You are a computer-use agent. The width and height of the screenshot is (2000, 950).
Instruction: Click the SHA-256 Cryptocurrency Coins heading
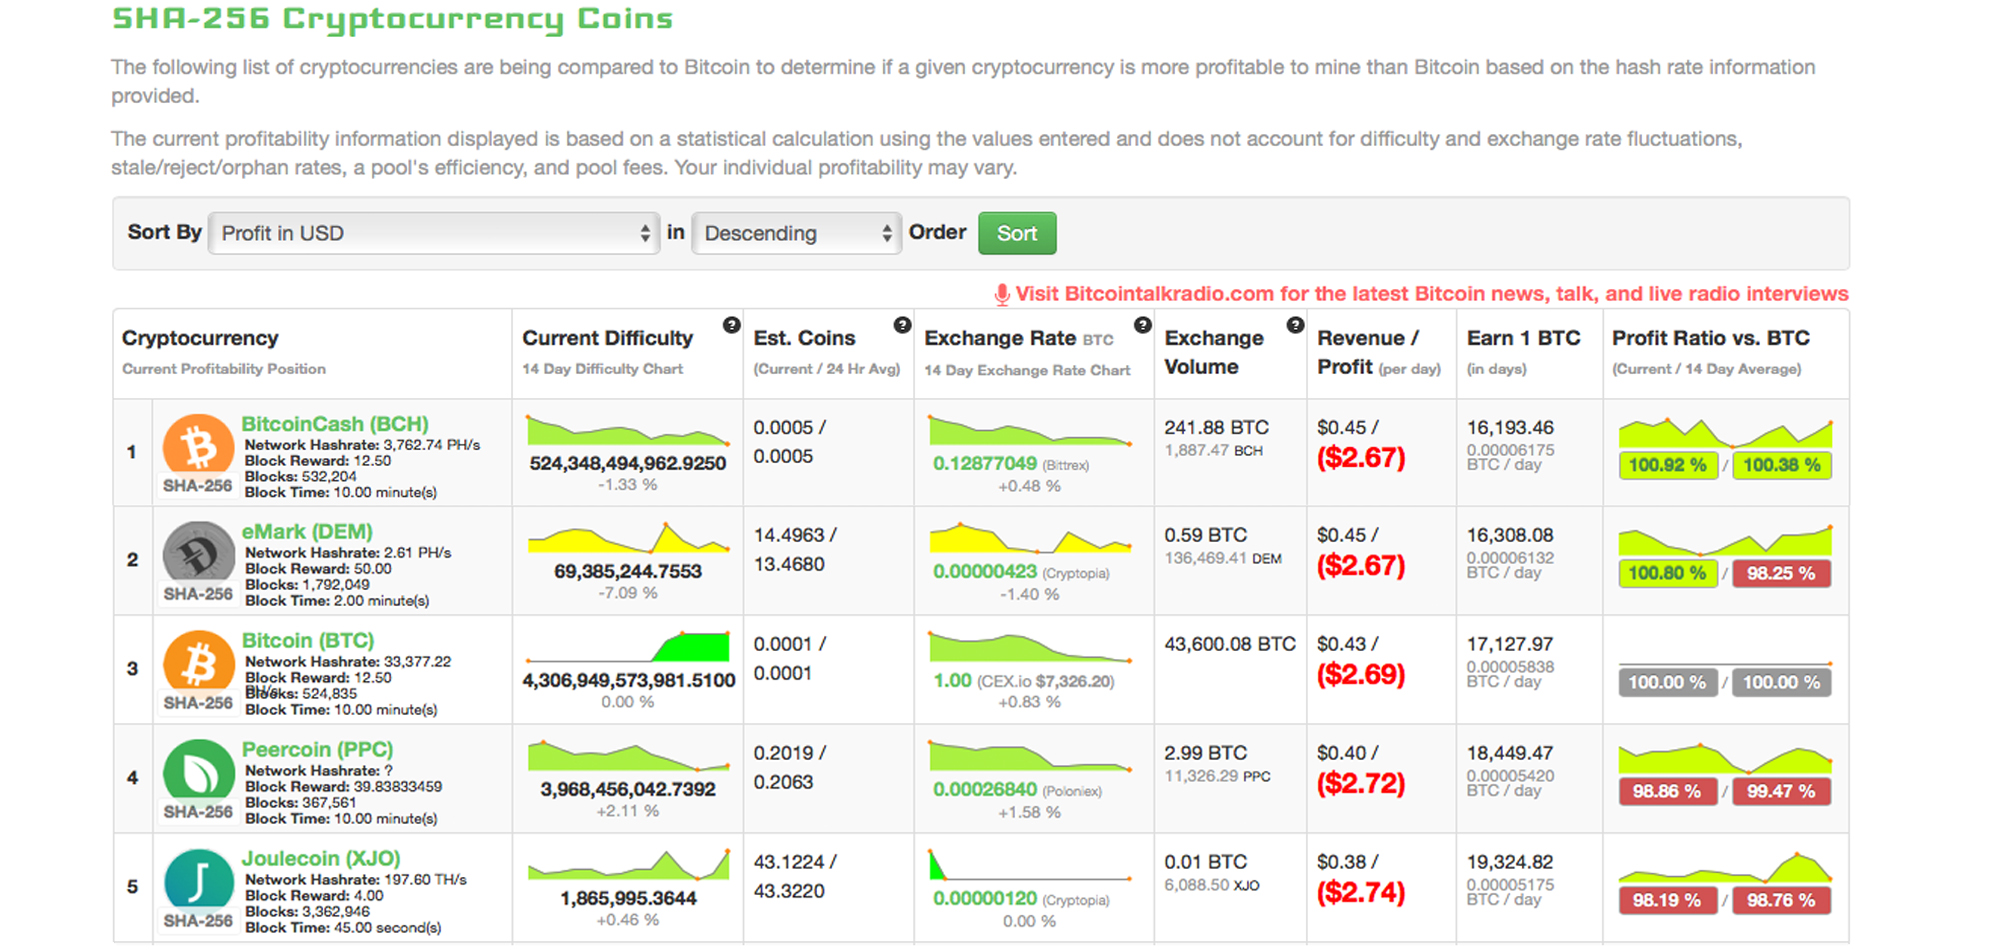[x=392, y=19]
